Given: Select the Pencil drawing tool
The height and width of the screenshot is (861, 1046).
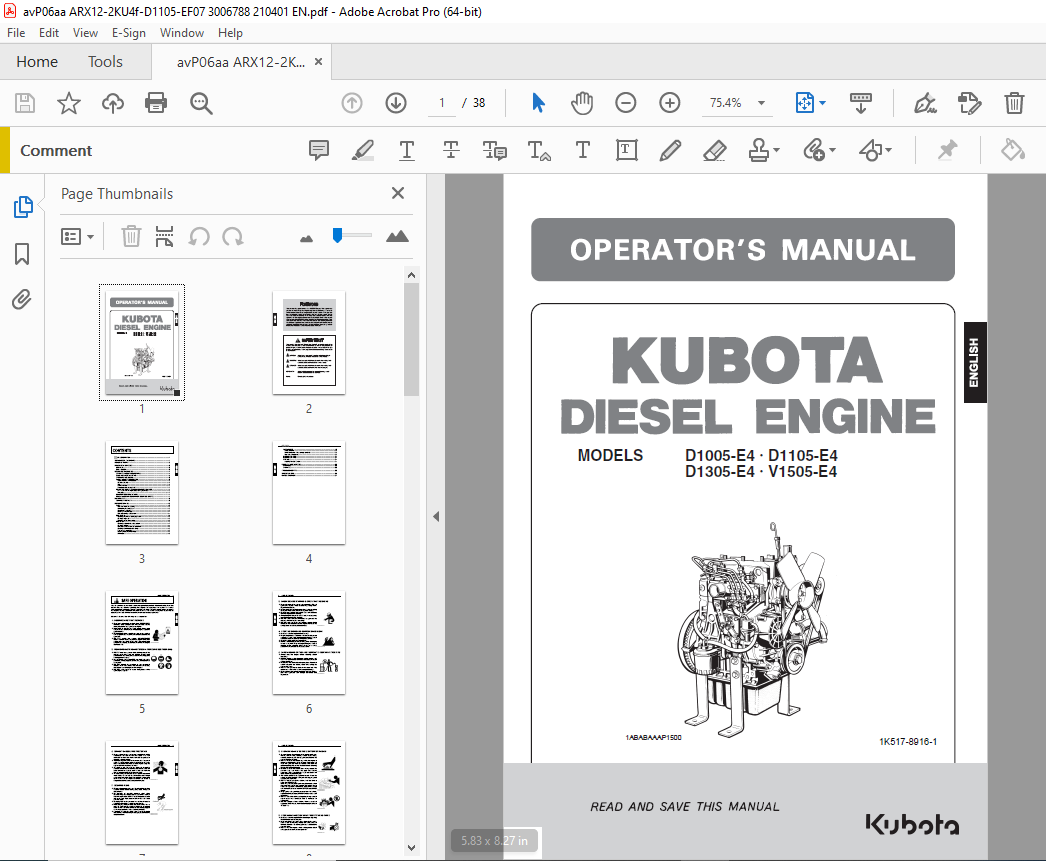Looking at the screenshot, I should (670, 150).
